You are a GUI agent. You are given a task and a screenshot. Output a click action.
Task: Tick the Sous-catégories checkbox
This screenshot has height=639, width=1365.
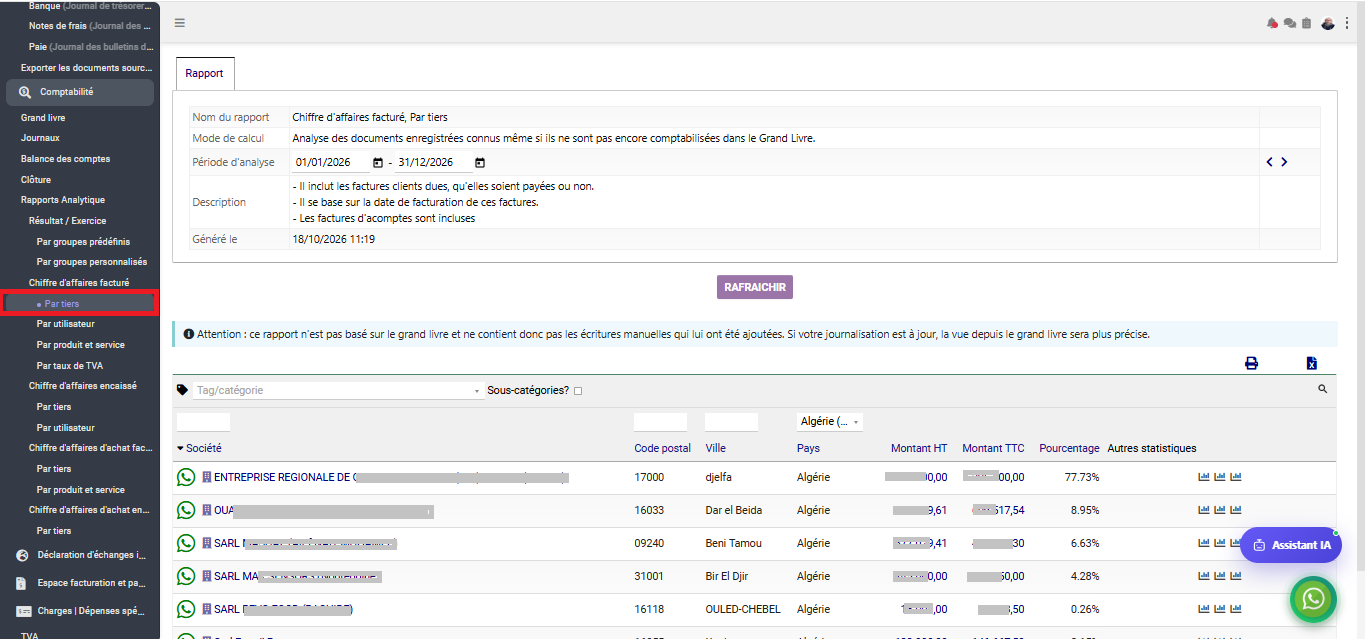578,391
